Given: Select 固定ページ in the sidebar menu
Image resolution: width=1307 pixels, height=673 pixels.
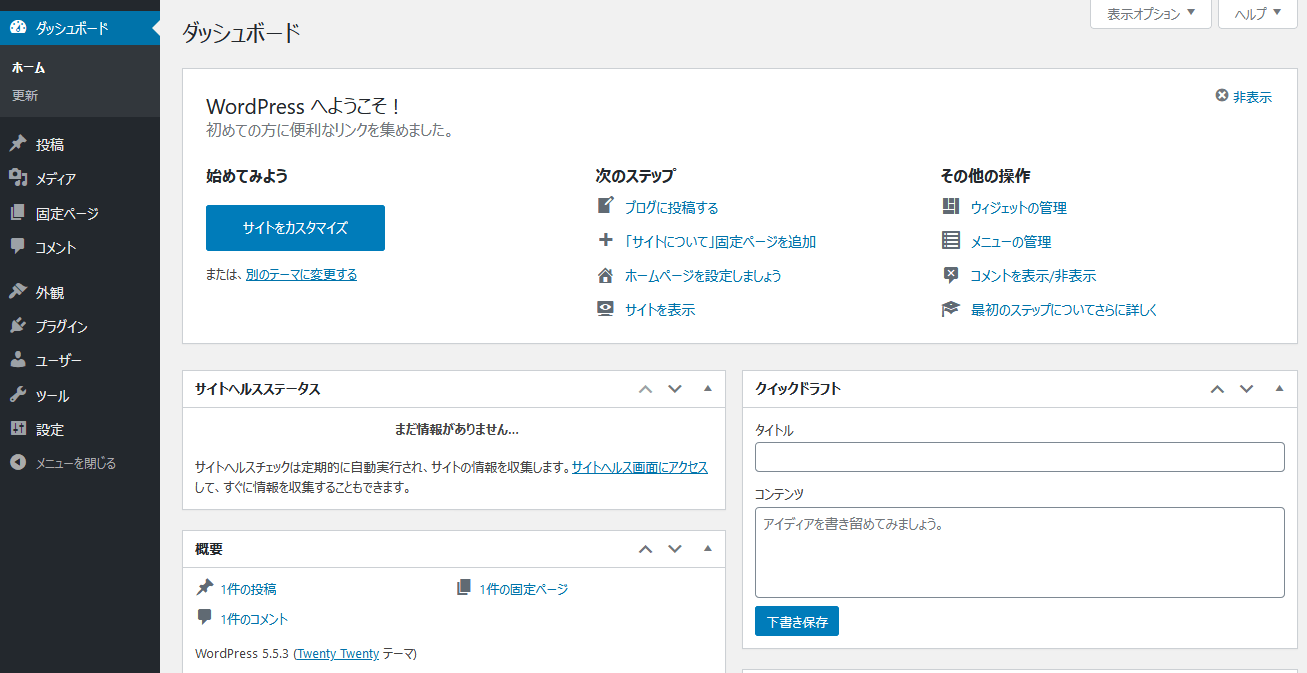Looking at the screenshot, I should click(x=67, y=213).
